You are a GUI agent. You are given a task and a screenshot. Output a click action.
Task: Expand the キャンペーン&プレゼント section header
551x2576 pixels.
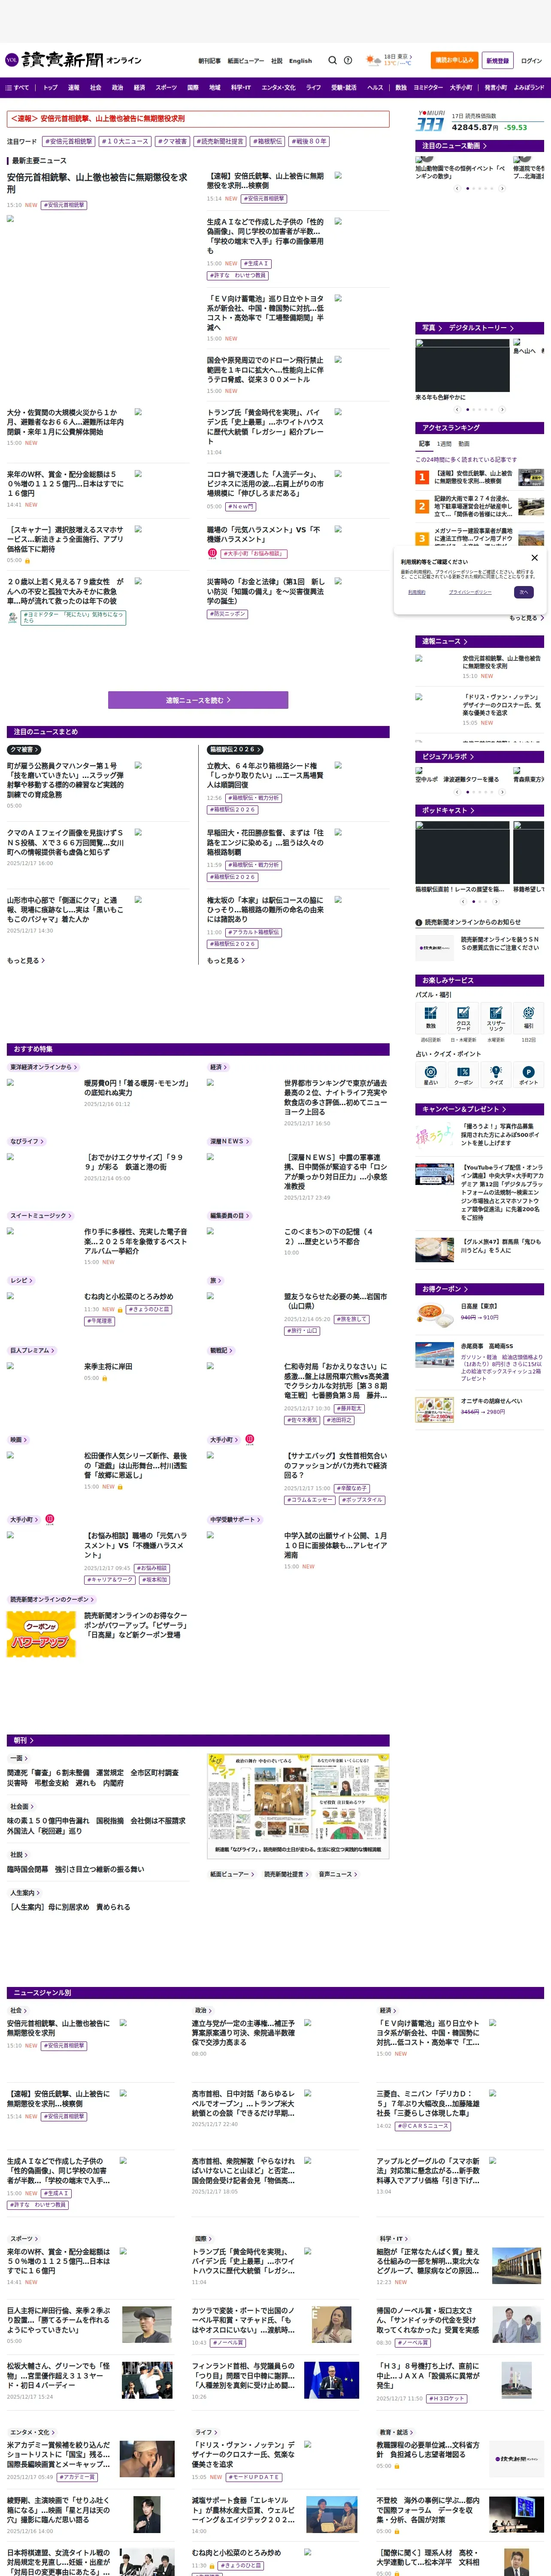pos(480,1109)
